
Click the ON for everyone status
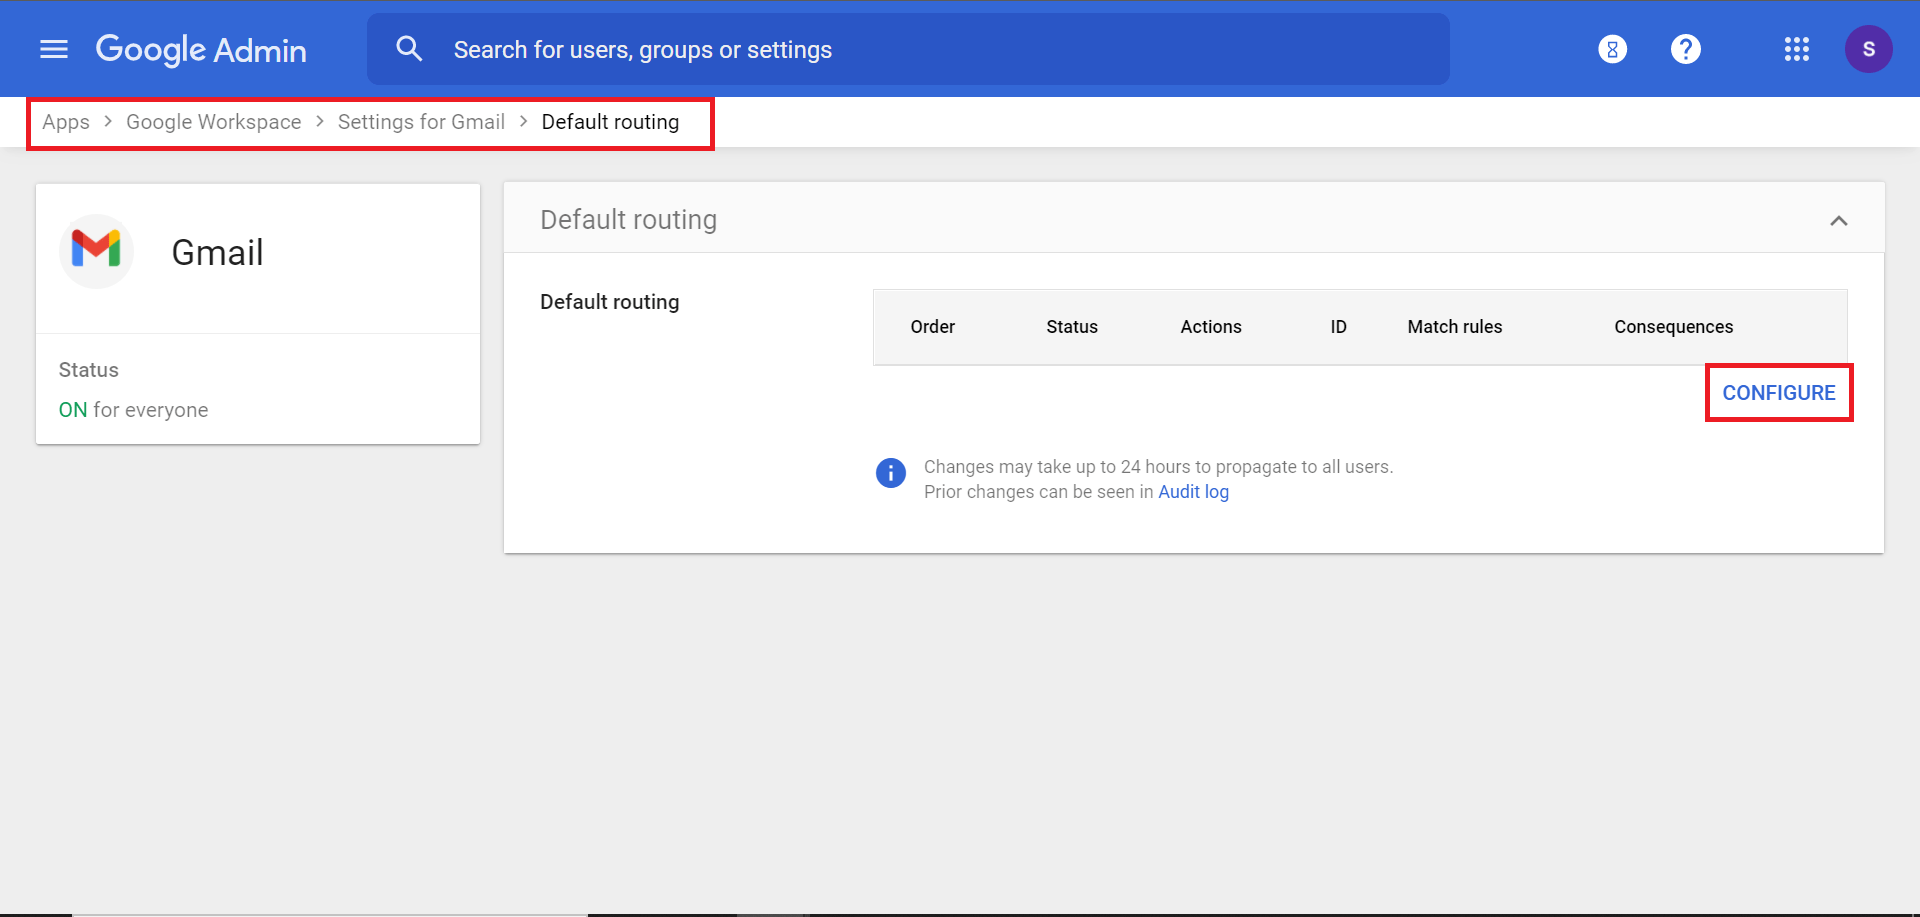(133, 410)
